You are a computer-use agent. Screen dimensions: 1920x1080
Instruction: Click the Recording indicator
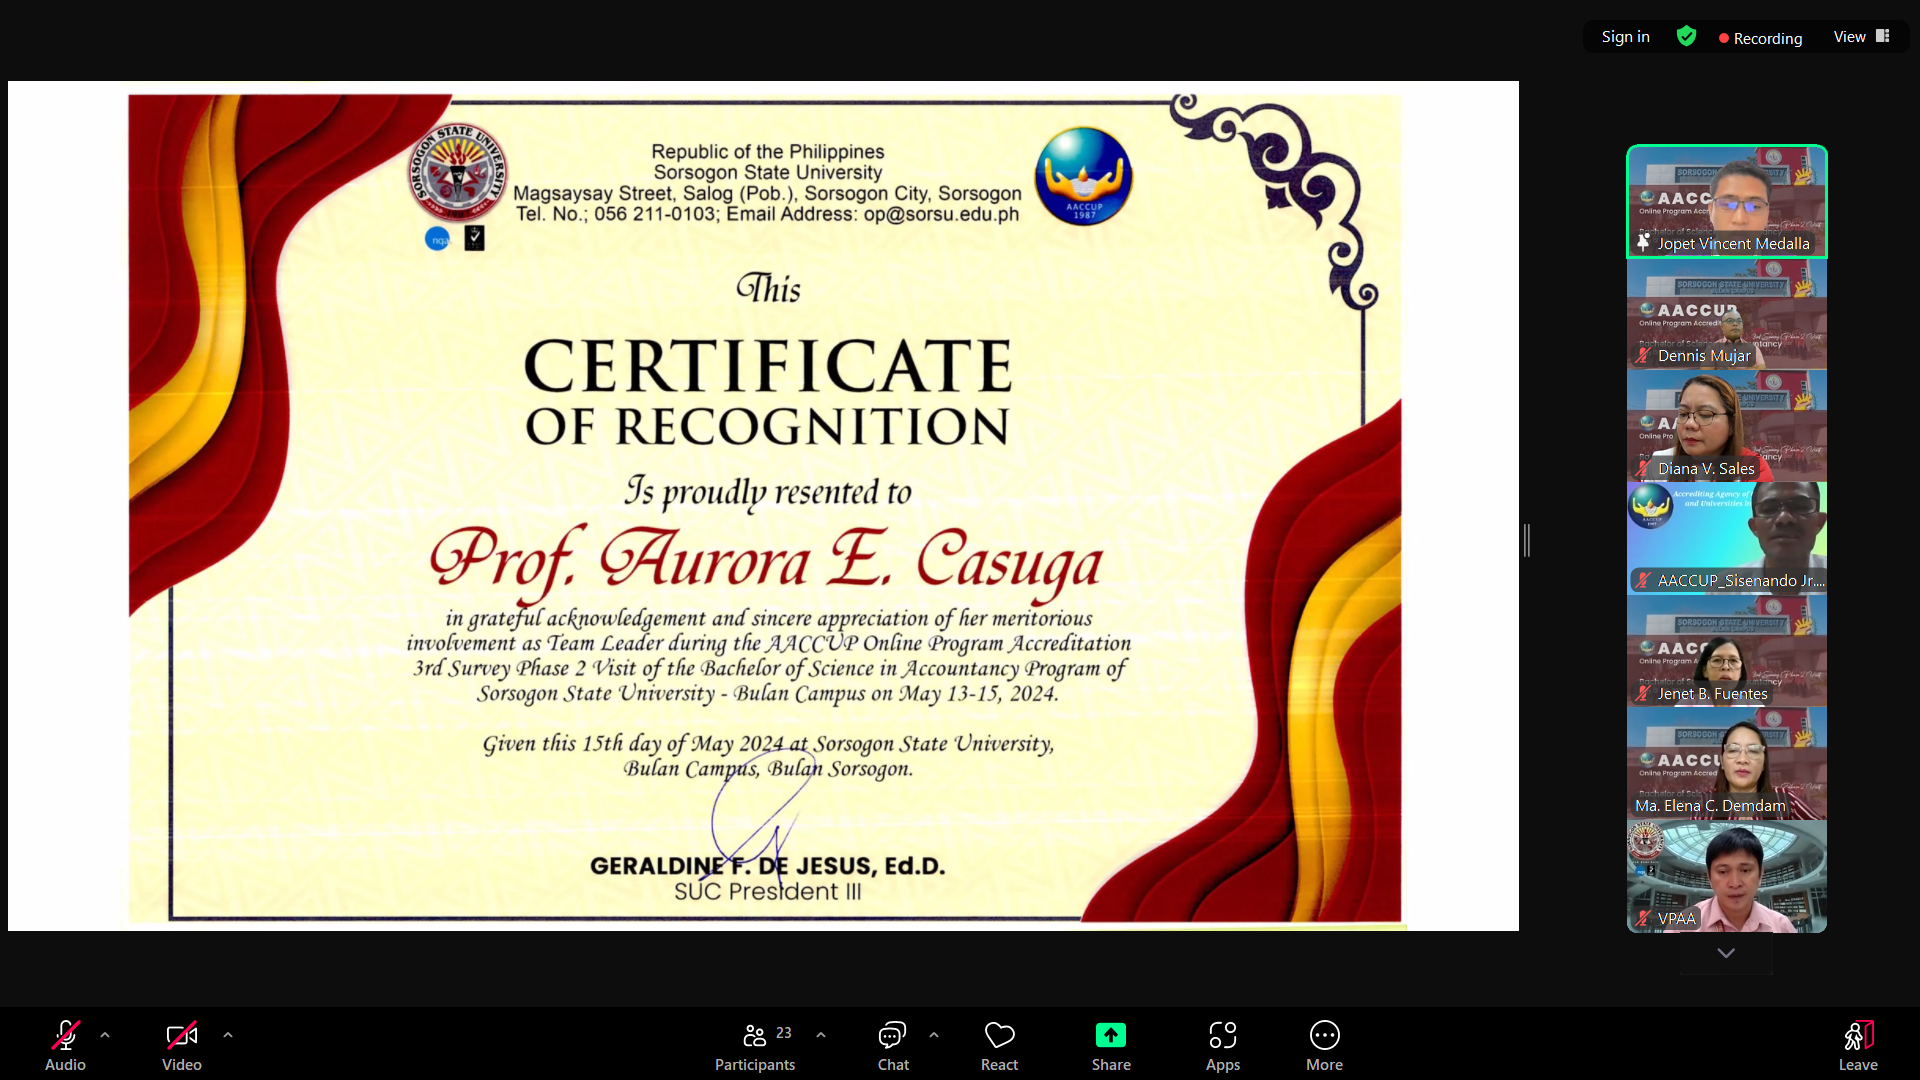(1760, 38)
